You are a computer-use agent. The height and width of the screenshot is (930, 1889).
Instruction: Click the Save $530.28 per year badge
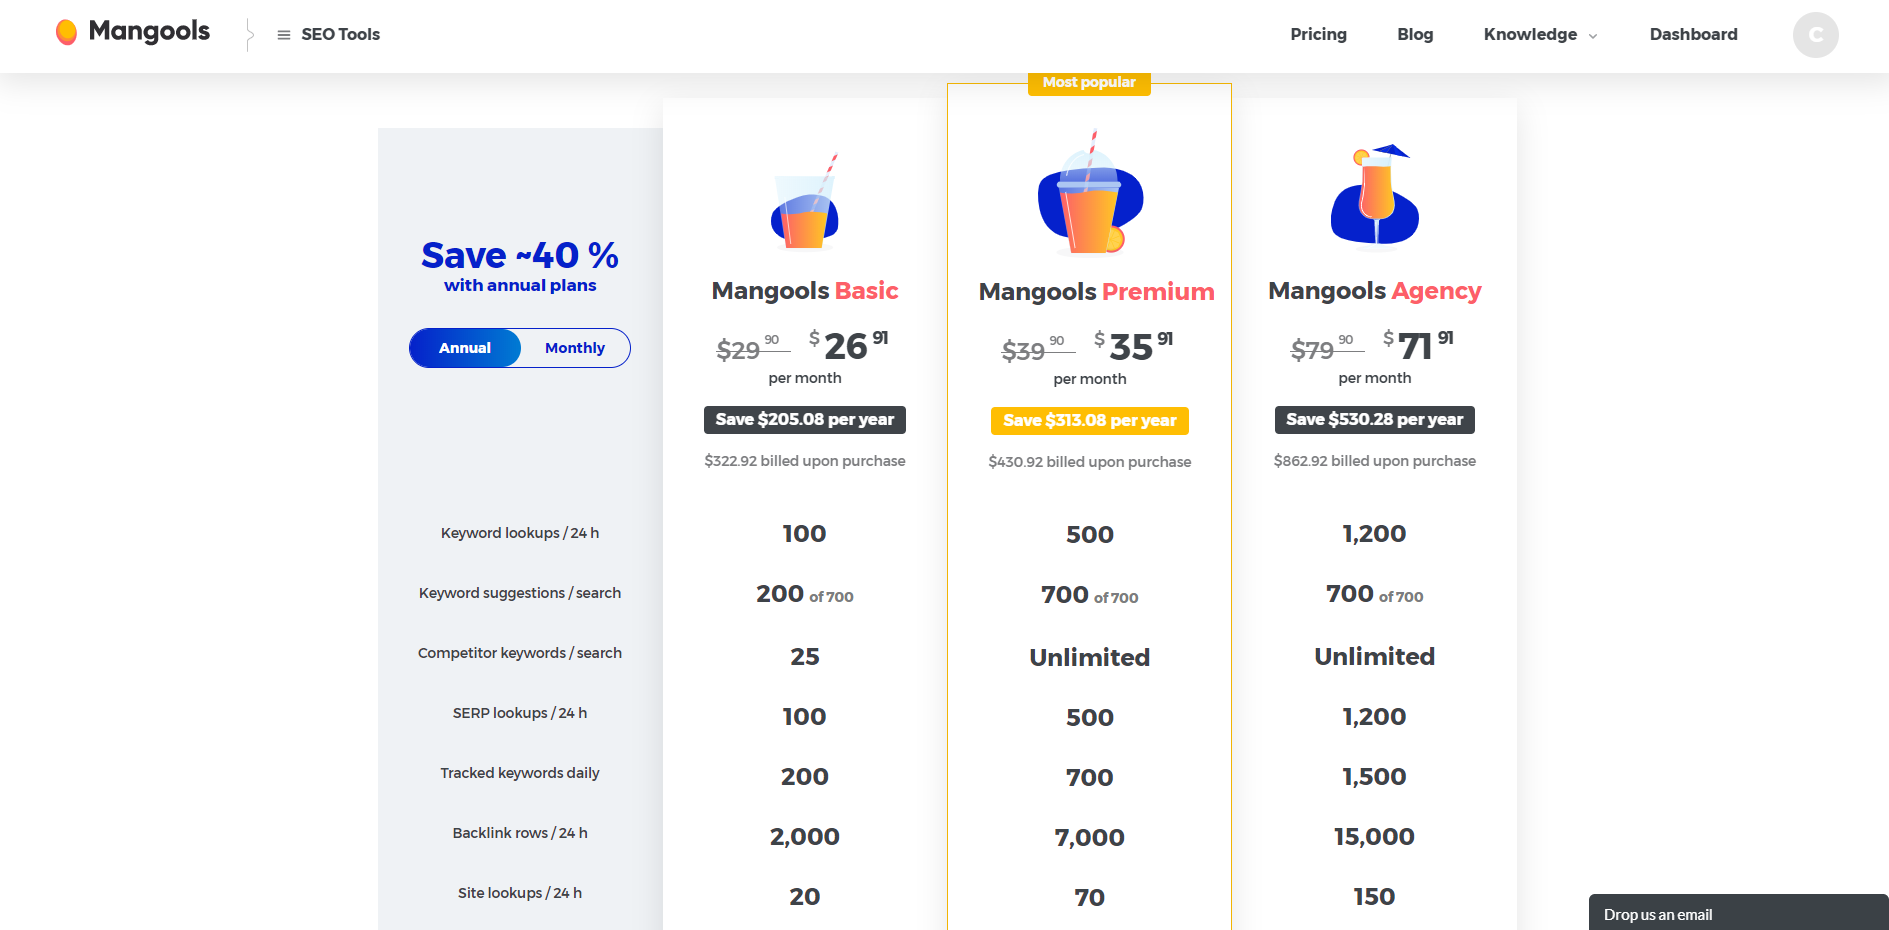point(1375,420)
